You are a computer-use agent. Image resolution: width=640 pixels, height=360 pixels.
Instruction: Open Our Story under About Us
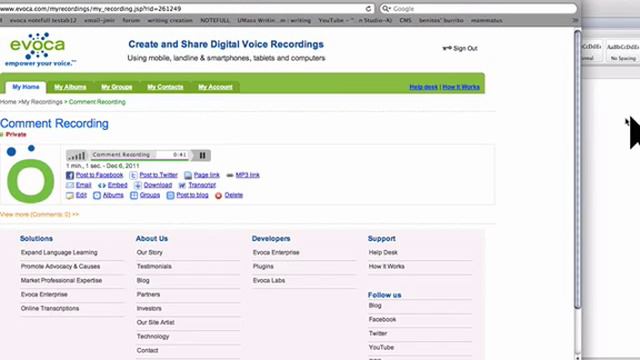click(150, 253)
